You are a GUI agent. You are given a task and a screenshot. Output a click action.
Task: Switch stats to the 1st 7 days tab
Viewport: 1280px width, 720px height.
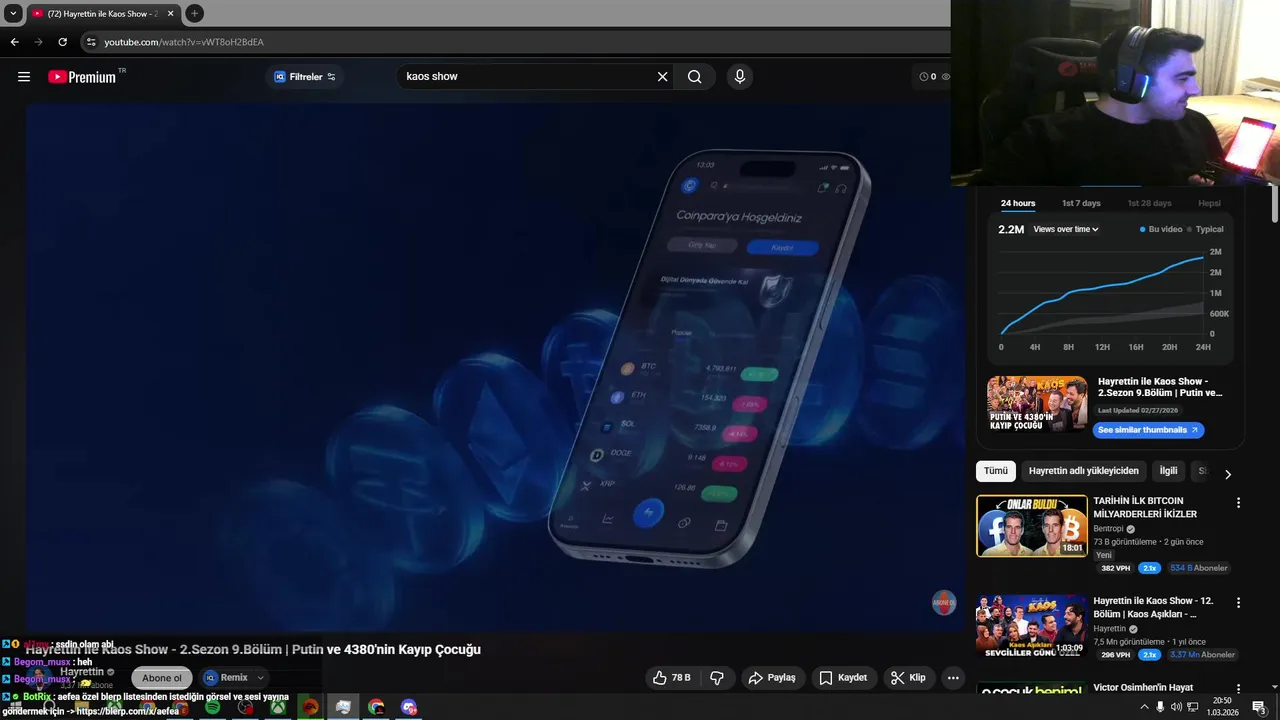pyautogui.click(x=1081, y=204)
